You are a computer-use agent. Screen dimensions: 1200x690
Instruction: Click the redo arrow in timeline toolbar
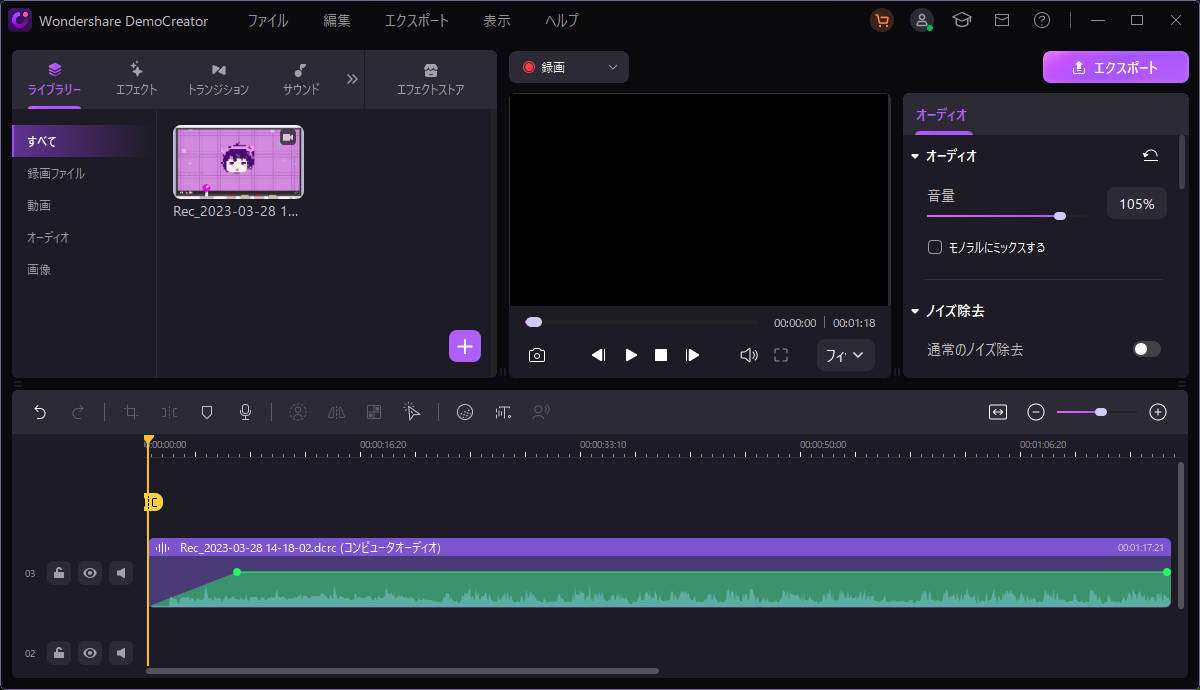click(x=78, y=412)
